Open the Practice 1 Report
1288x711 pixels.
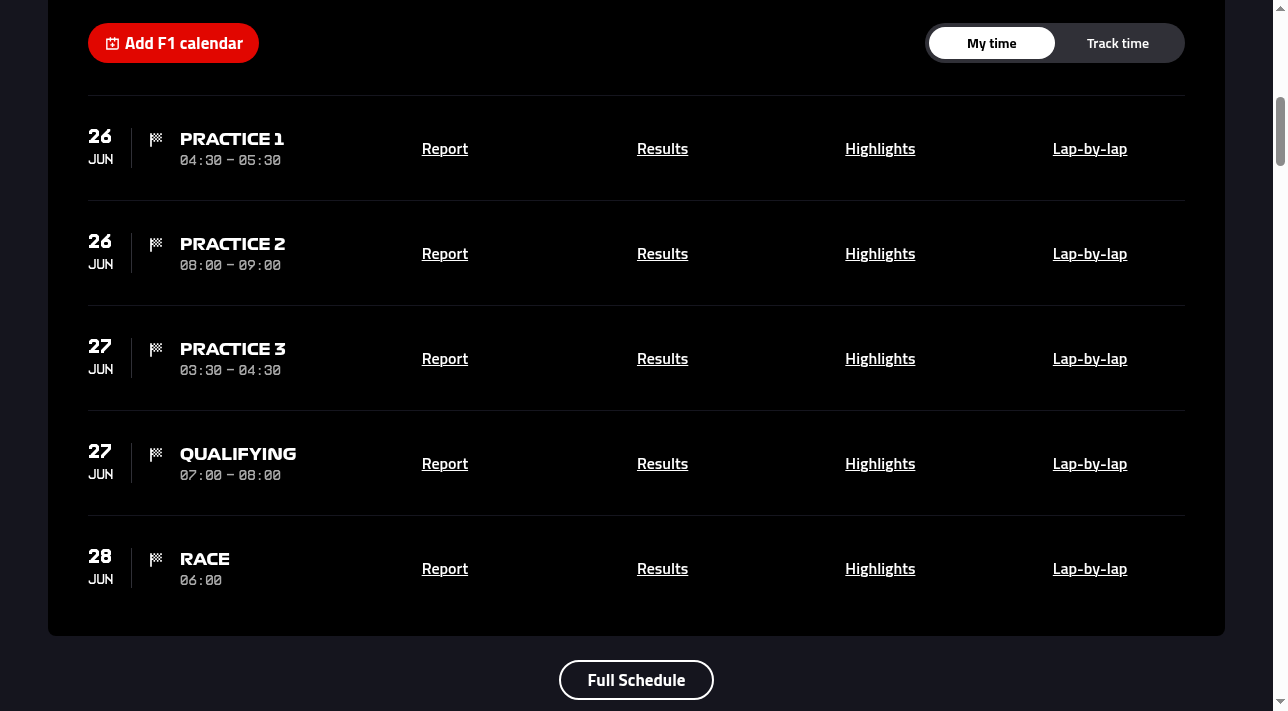pyautogui.click(x=445, y=149)
